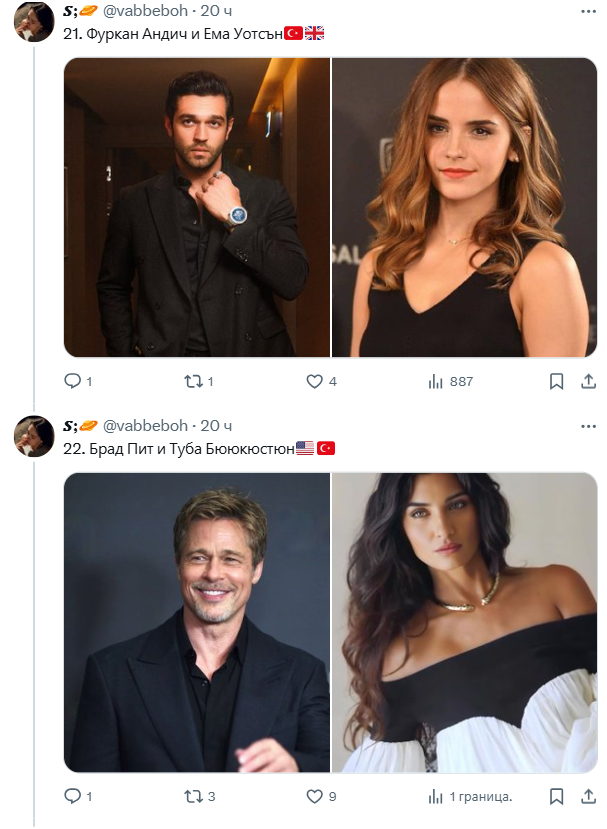Share the tweet numbered 22
Image resolution: width=607 pixels, height=829 pixels.
[588, 797]
